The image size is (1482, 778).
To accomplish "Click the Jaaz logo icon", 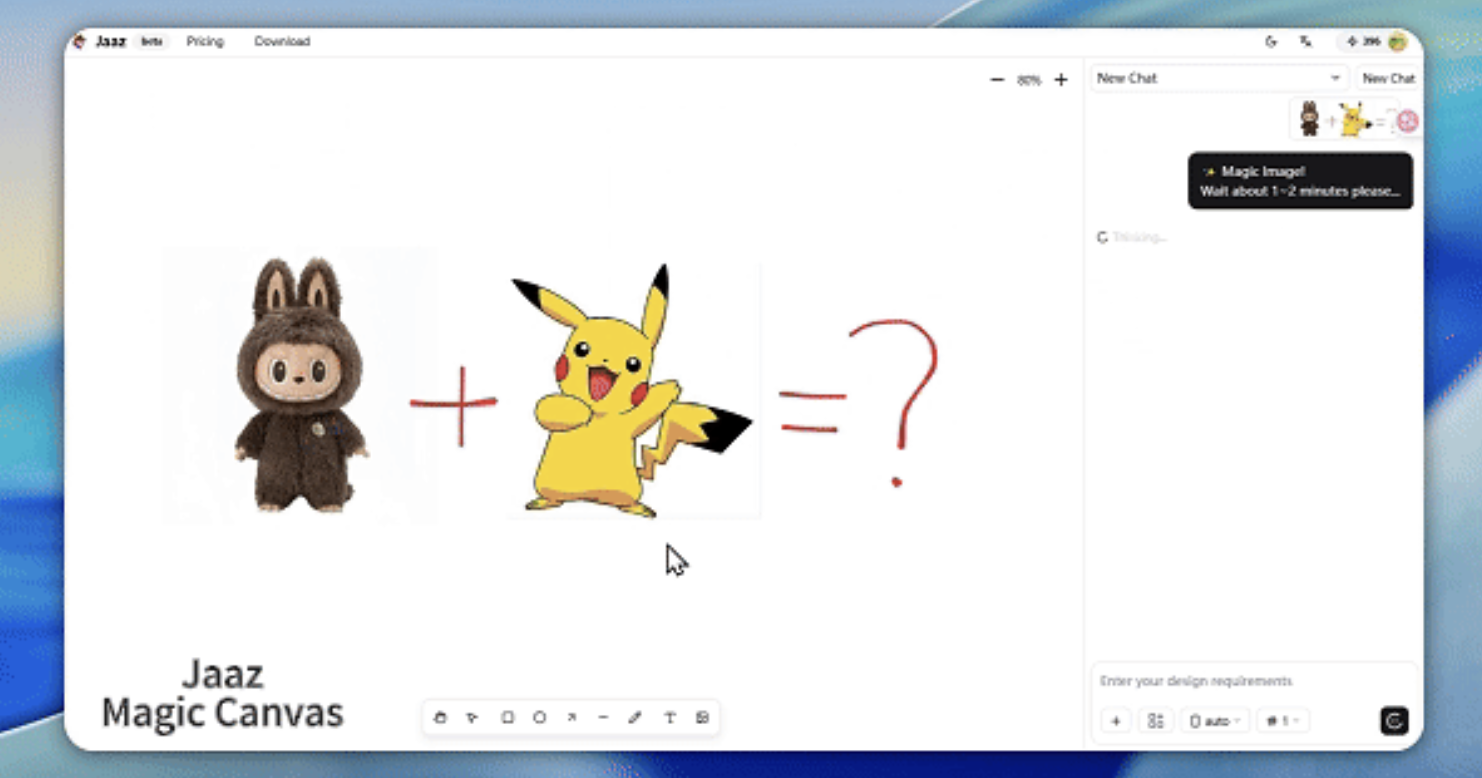I will click(x=80, y=41).
